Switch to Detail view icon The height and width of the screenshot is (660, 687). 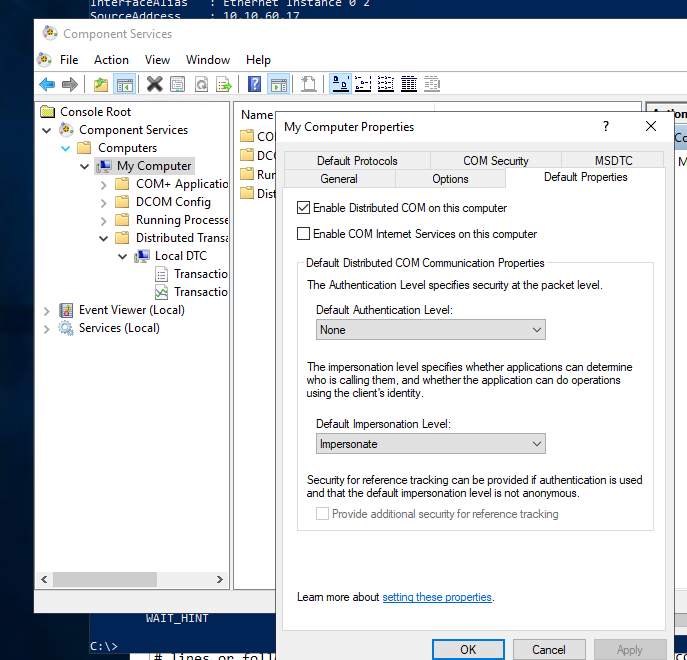point(409,84)
